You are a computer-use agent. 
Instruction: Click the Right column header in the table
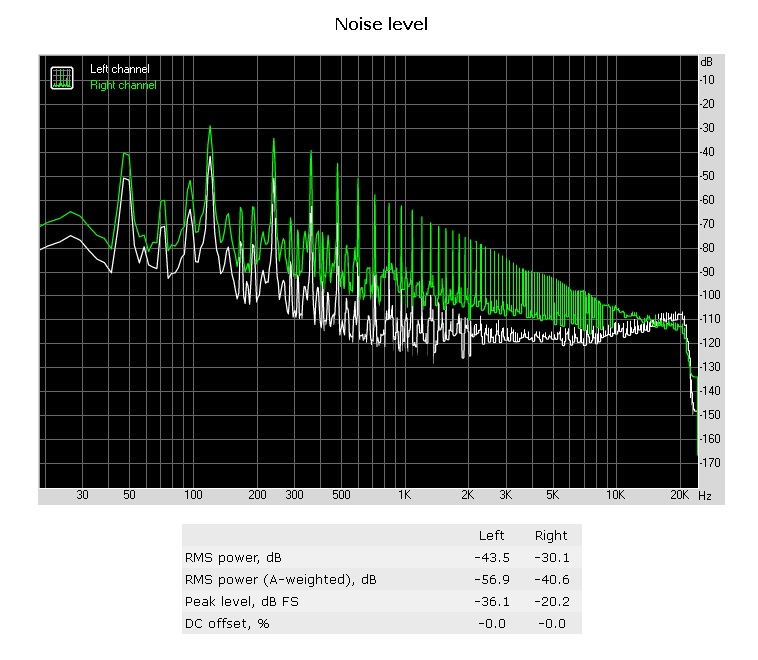551,535
